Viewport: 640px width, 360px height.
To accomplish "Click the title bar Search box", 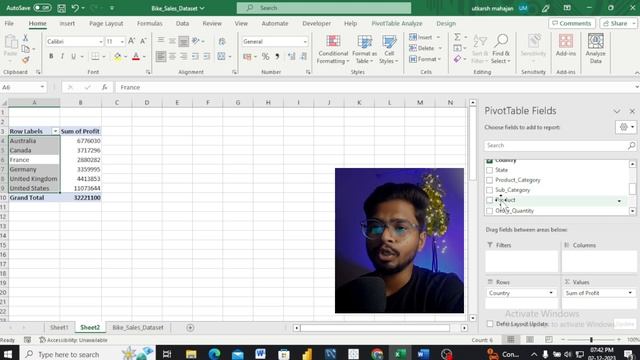I will click(324, 8).
